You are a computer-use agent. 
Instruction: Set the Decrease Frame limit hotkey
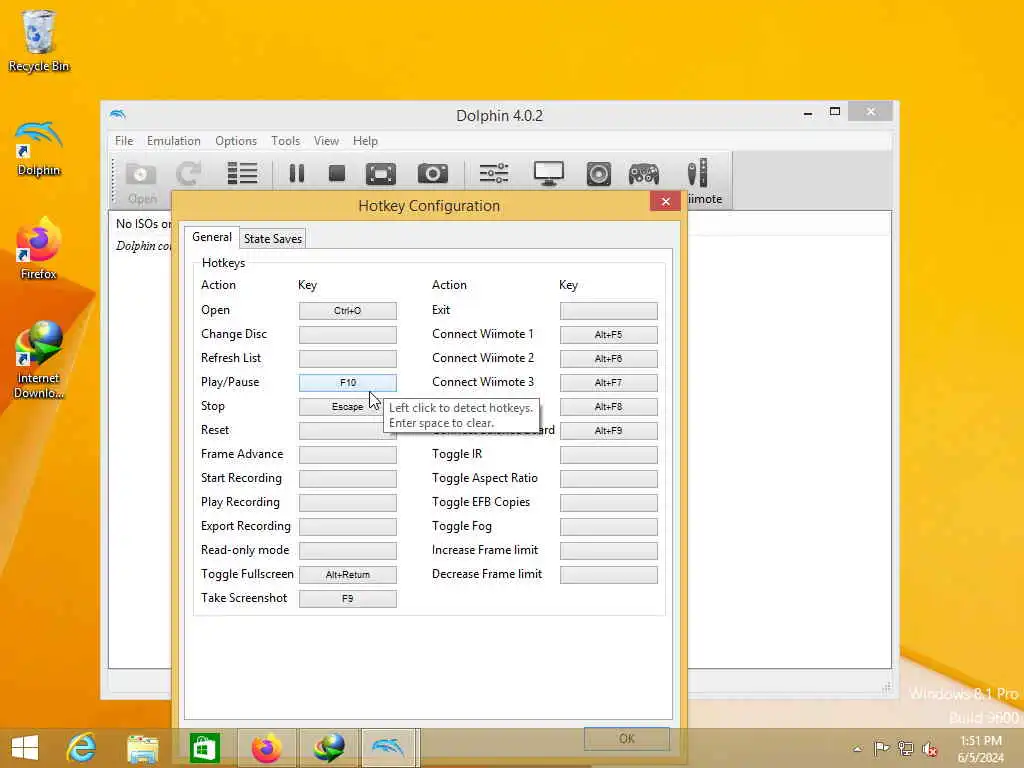pyautogui.click(x=609, y=575)
